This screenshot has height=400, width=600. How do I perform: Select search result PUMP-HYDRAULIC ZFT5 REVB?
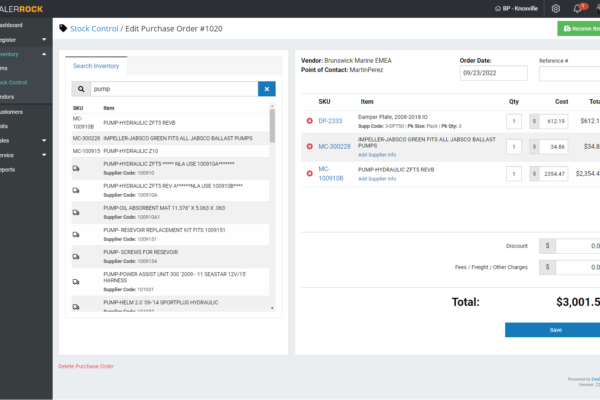point(170,122)
